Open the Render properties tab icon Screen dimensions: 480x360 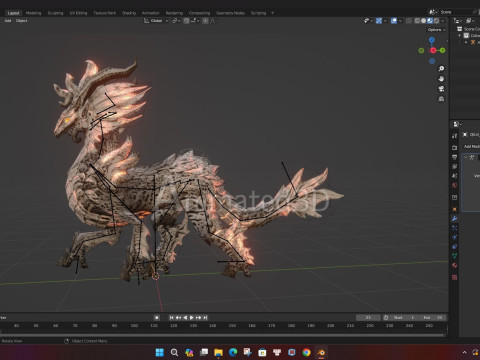[x=454, y=147]
